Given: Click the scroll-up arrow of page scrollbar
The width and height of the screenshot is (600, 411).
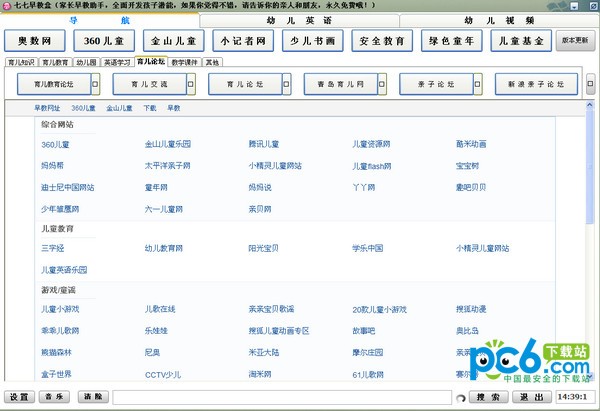Looking at the screenshot, I should click(x=590, y=105).
